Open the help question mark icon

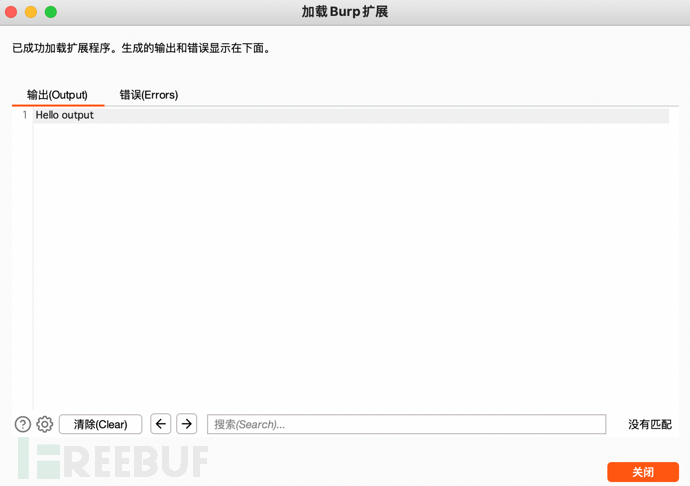pos(22,424)
